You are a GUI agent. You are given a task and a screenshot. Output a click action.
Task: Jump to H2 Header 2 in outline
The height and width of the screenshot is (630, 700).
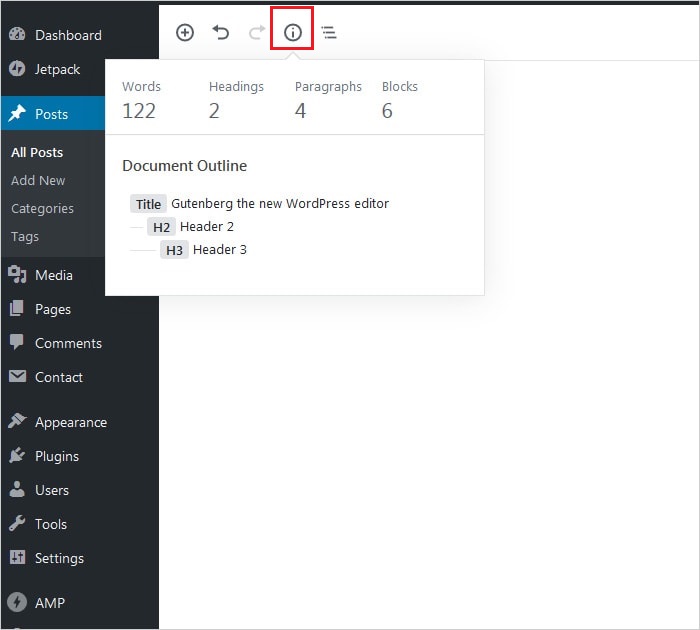191,226
